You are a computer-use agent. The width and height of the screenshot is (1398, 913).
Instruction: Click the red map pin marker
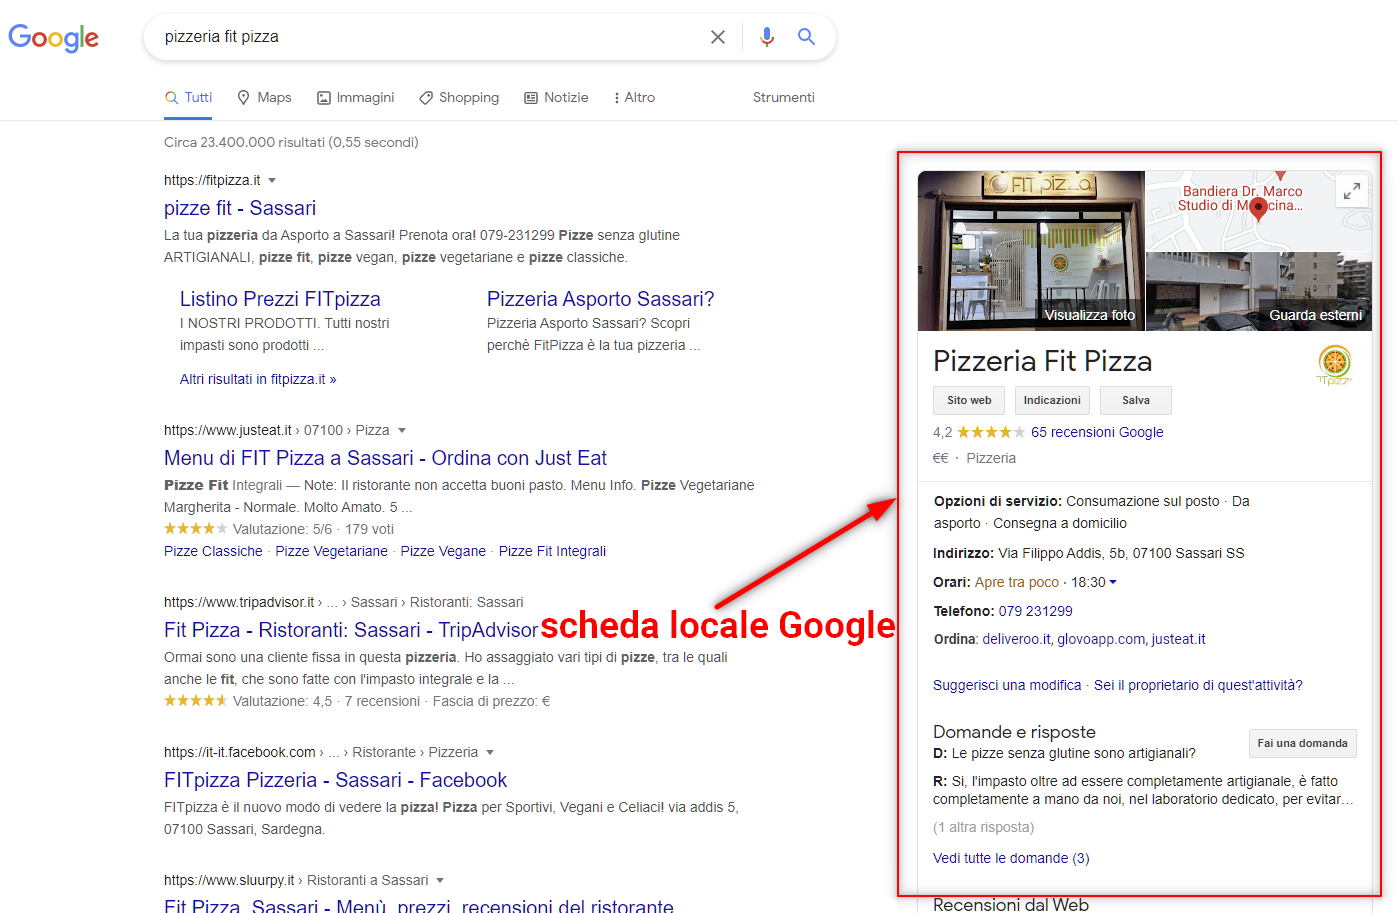[1259, 208]
